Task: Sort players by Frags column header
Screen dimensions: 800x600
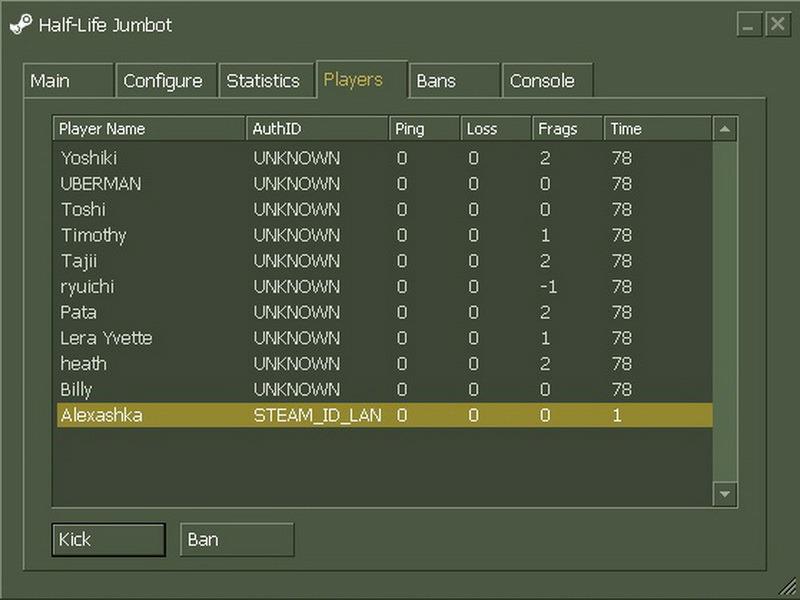Action: (x=566, y=129)
